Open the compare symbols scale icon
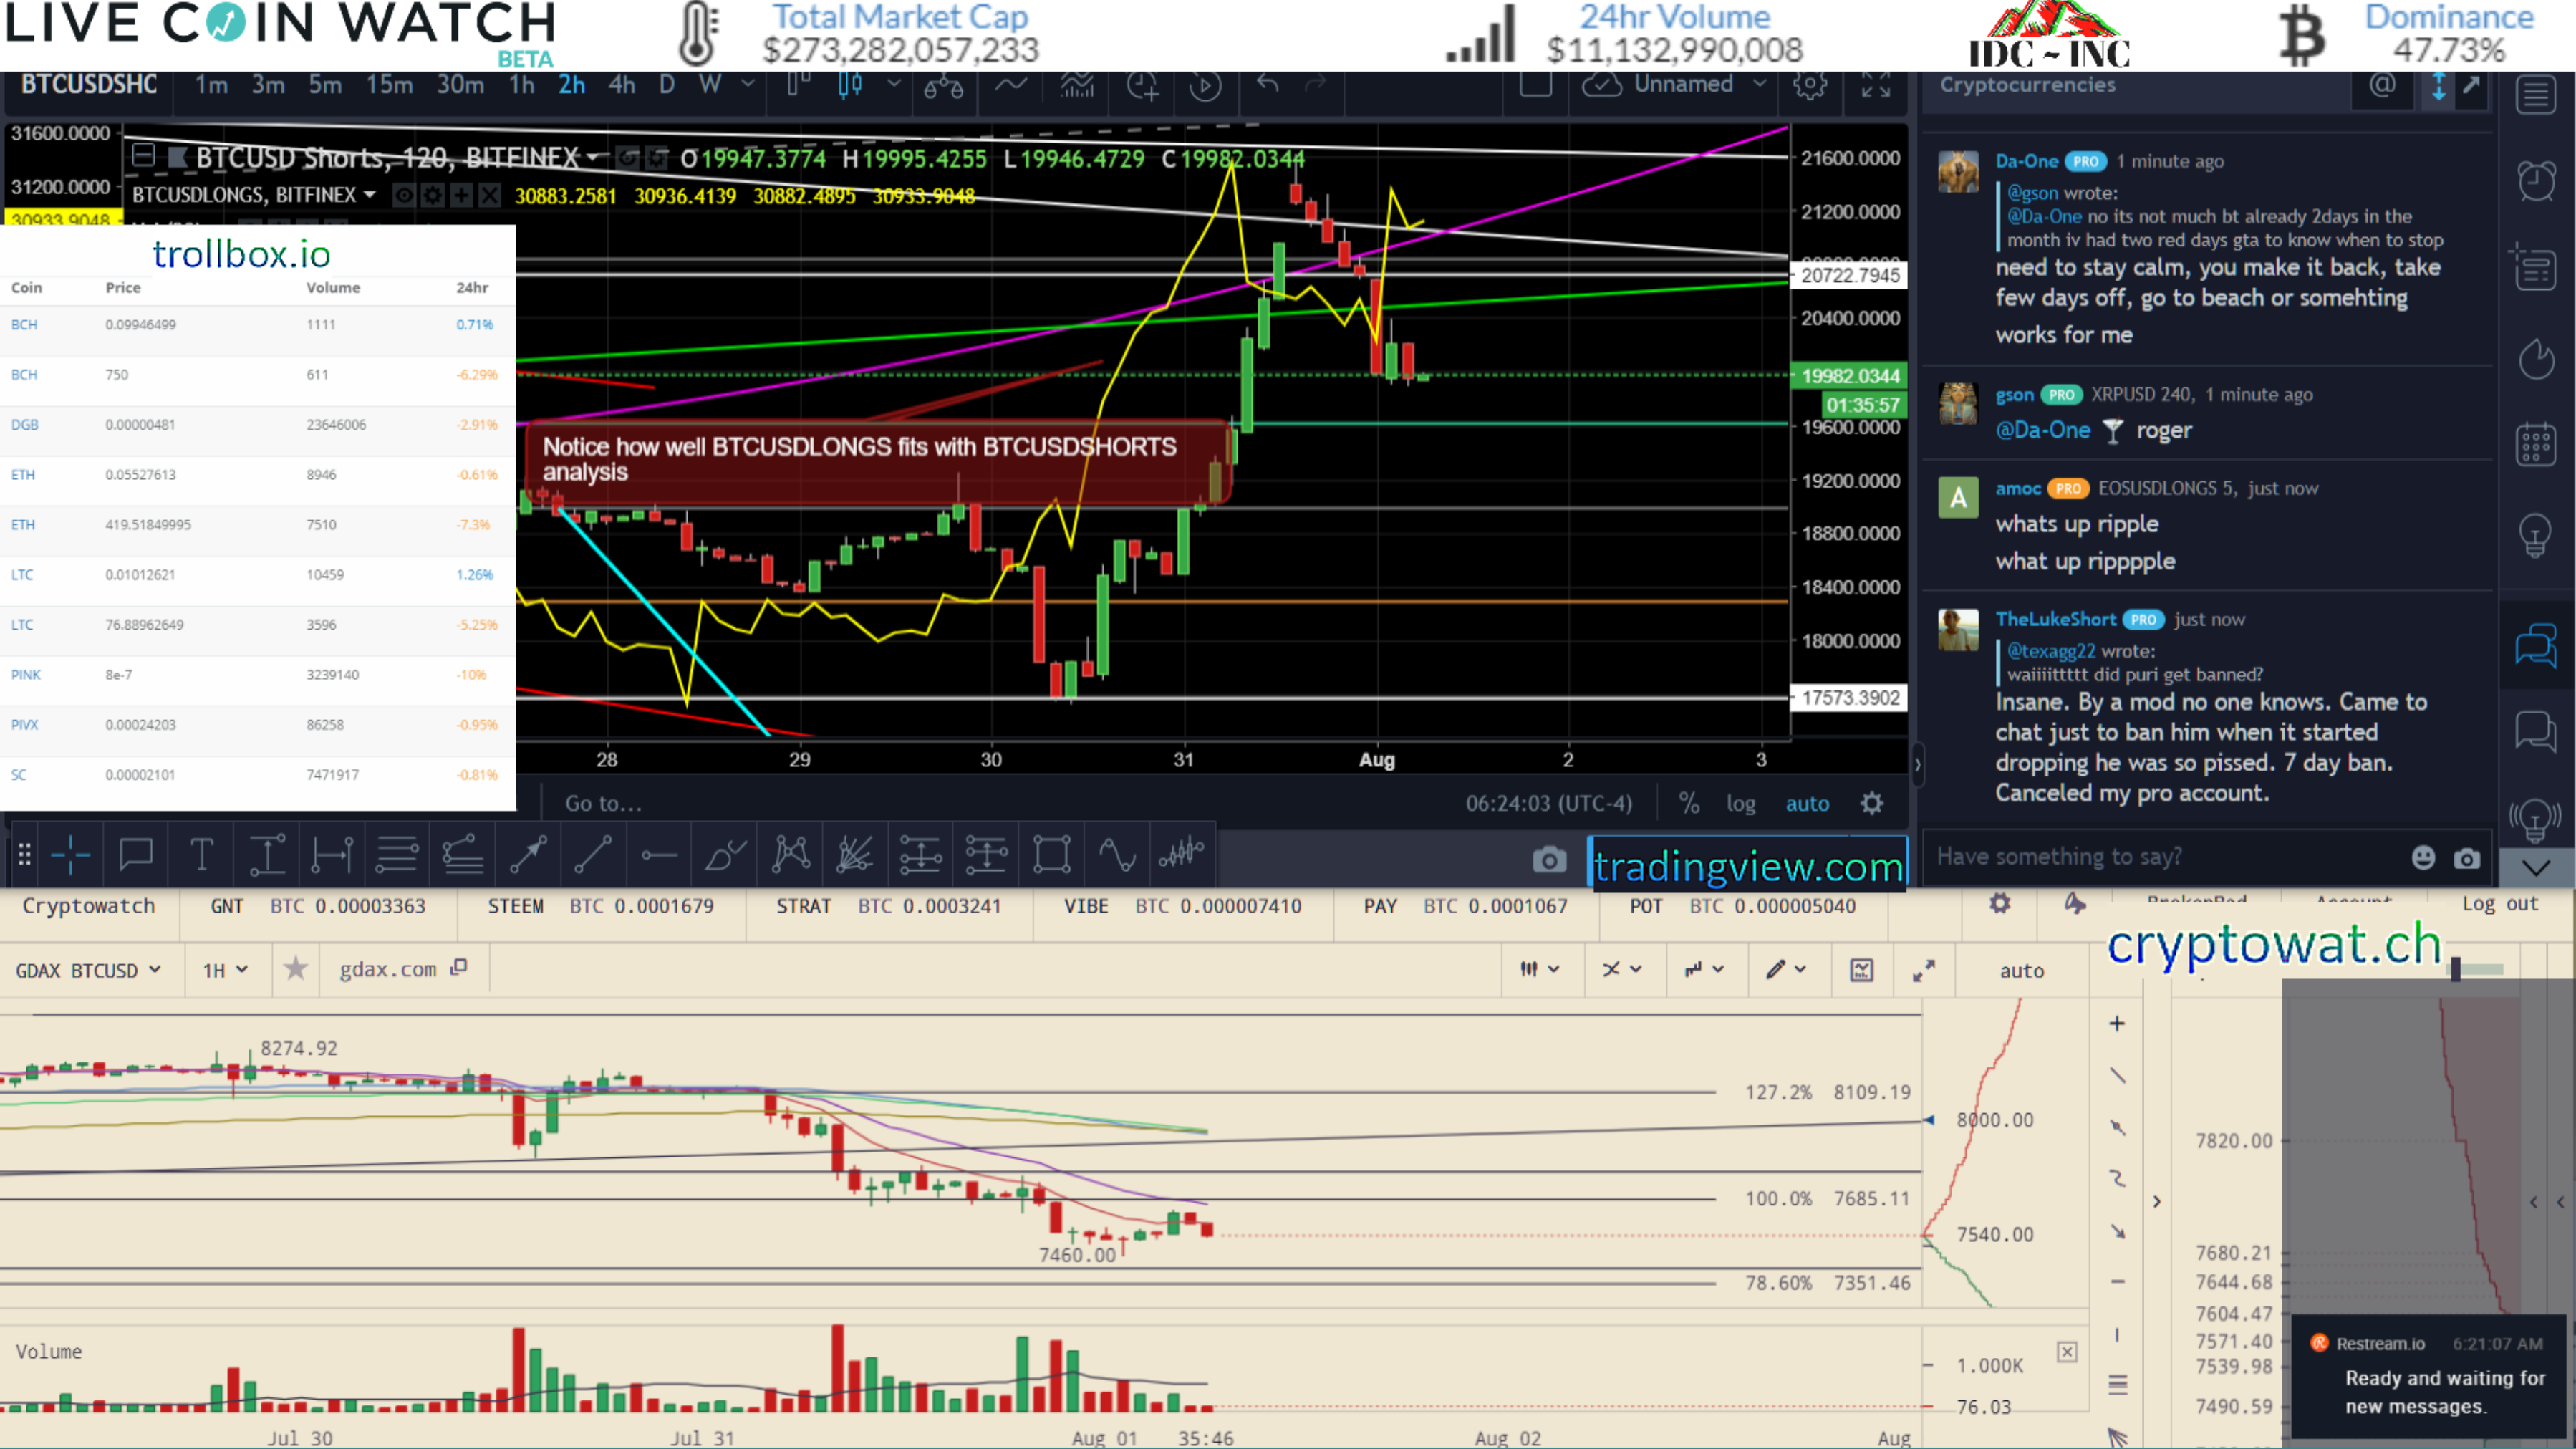The height and width of the screenshot is (1449, 2576). click(x=943, y=87)
